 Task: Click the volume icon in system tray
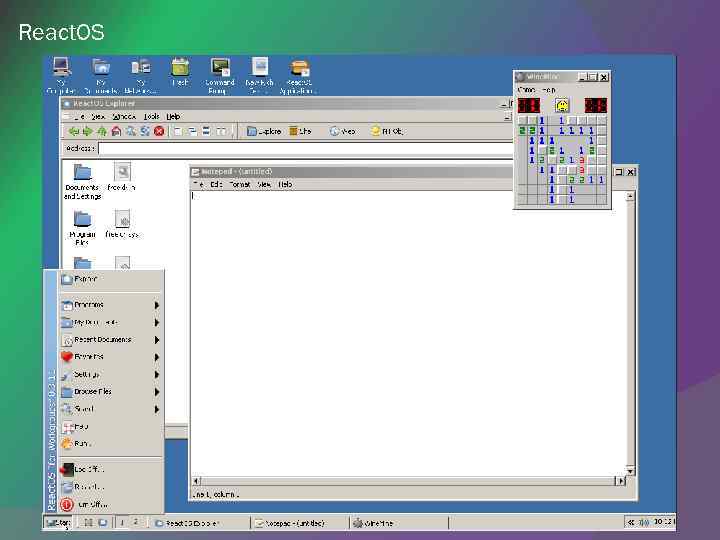coord(644,523)
